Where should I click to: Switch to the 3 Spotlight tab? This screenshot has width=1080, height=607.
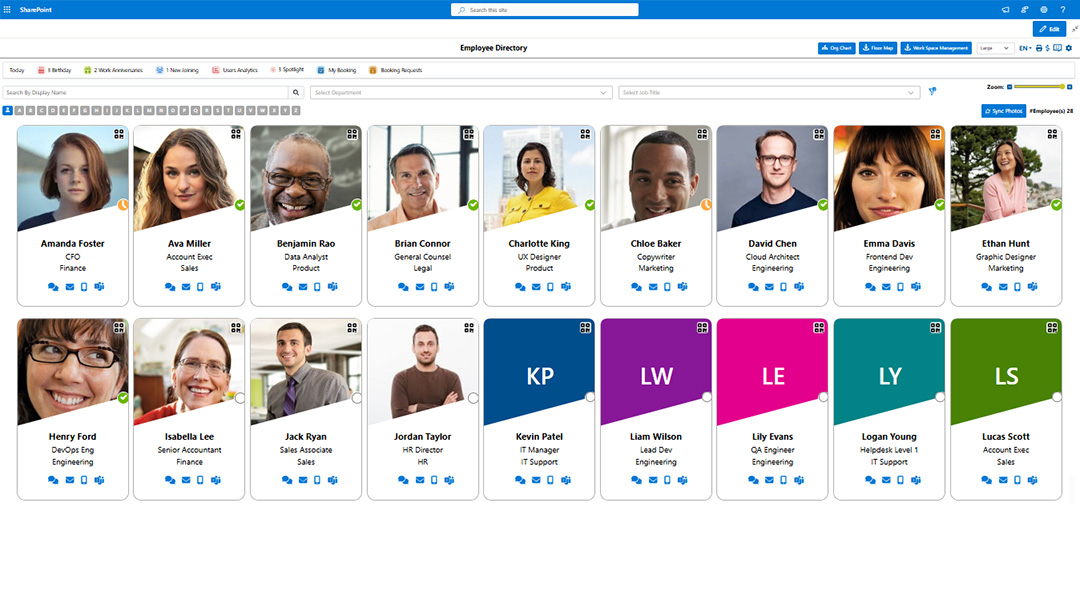[x=287, y=70]
